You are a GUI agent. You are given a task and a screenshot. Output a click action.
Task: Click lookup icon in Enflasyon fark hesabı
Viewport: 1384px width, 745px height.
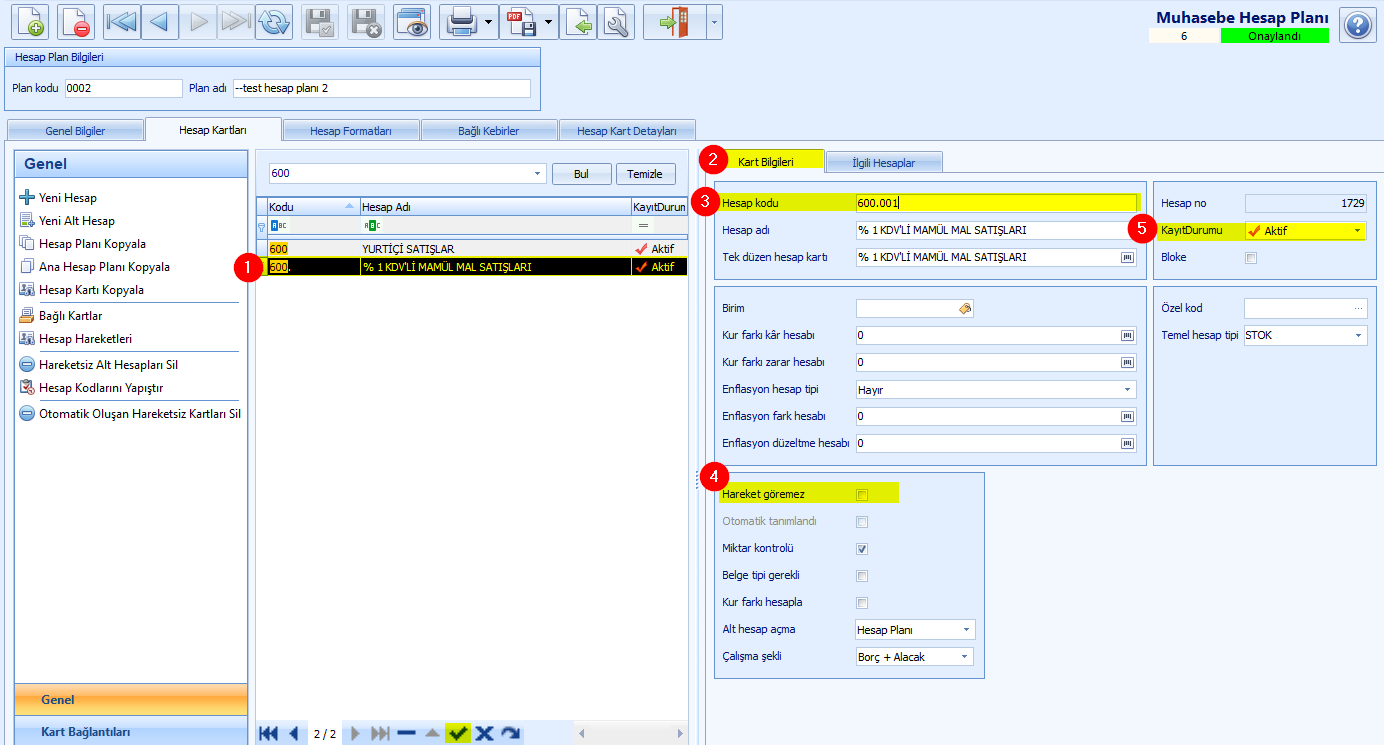1128,416
